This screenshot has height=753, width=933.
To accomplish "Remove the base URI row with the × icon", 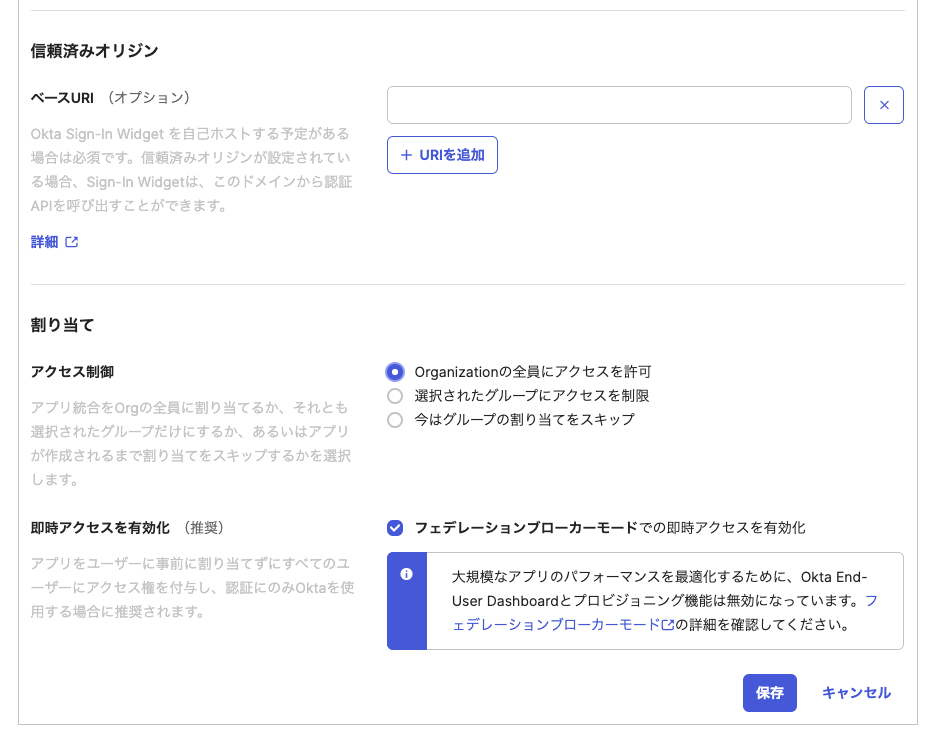I will (884, 105).
